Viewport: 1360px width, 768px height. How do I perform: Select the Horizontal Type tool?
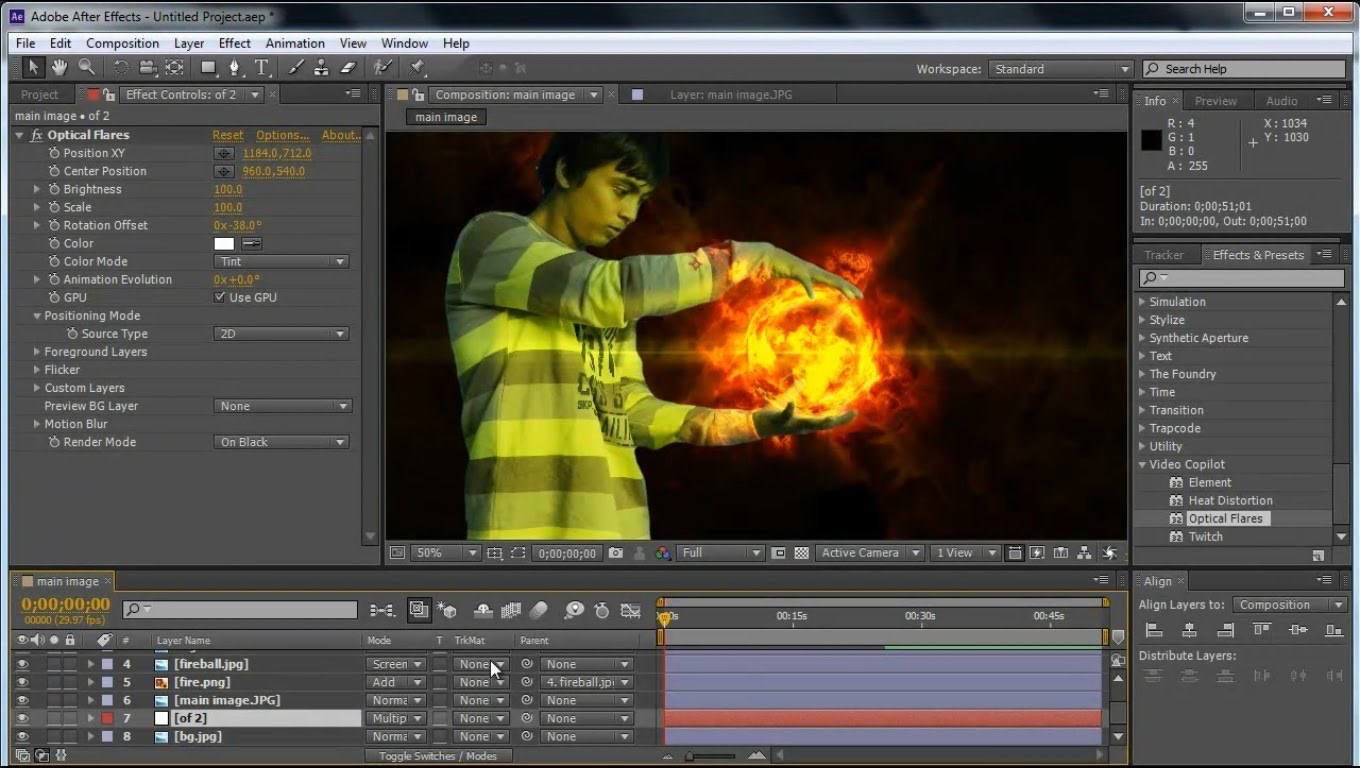tap(262, 69)
